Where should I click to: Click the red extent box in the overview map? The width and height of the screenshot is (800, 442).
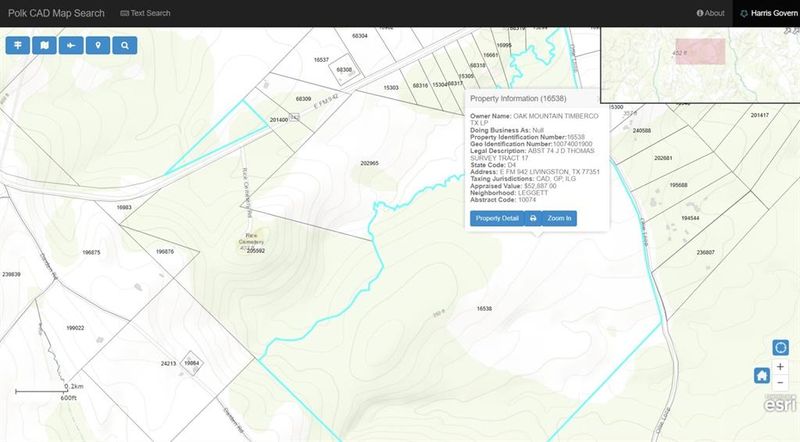pyautogui.click(x=699, y=53)
